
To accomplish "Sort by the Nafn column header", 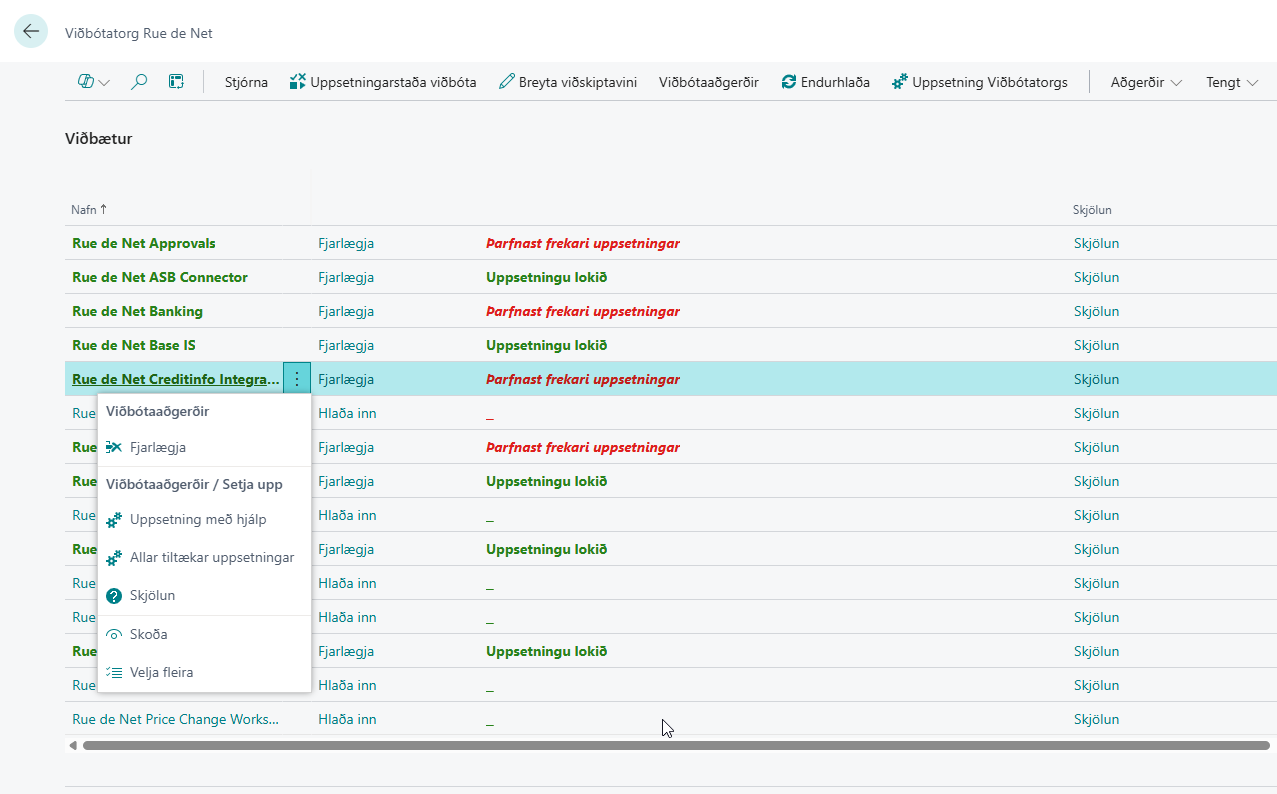I will pyautogui.click(x=88, y=210).
